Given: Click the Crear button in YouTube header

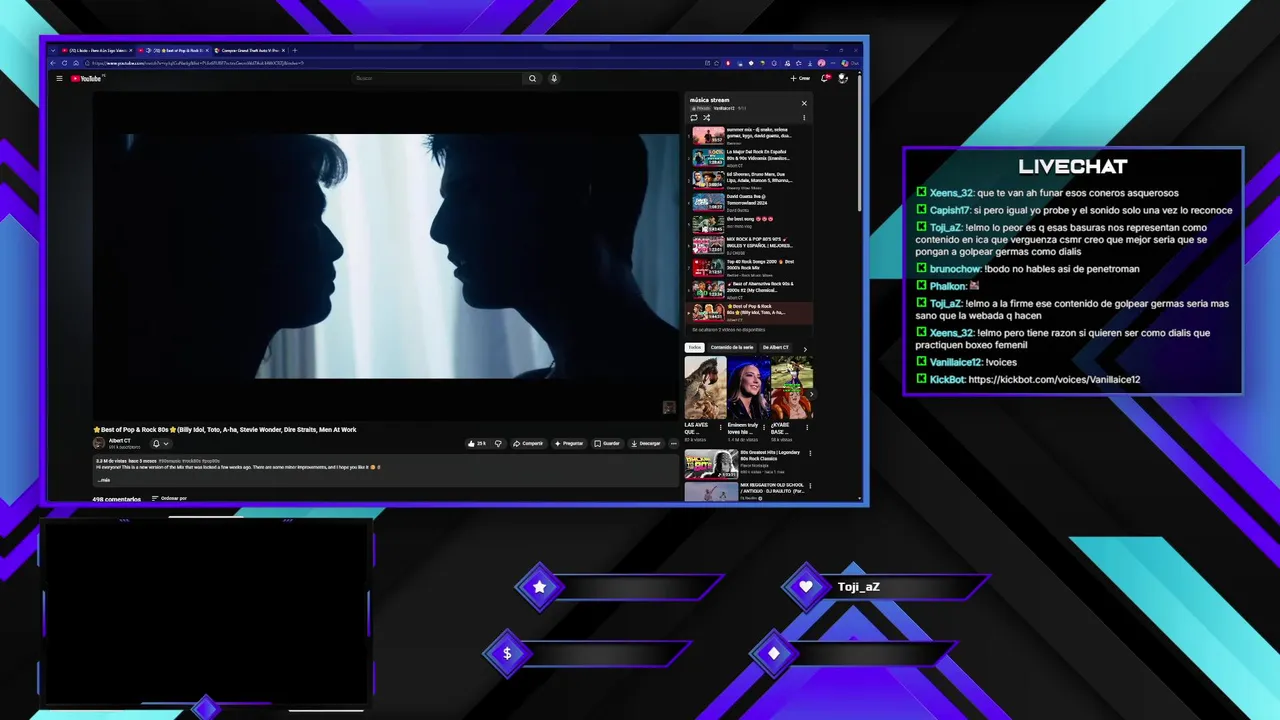Looking at the screenshot, I should coord(800,78).
